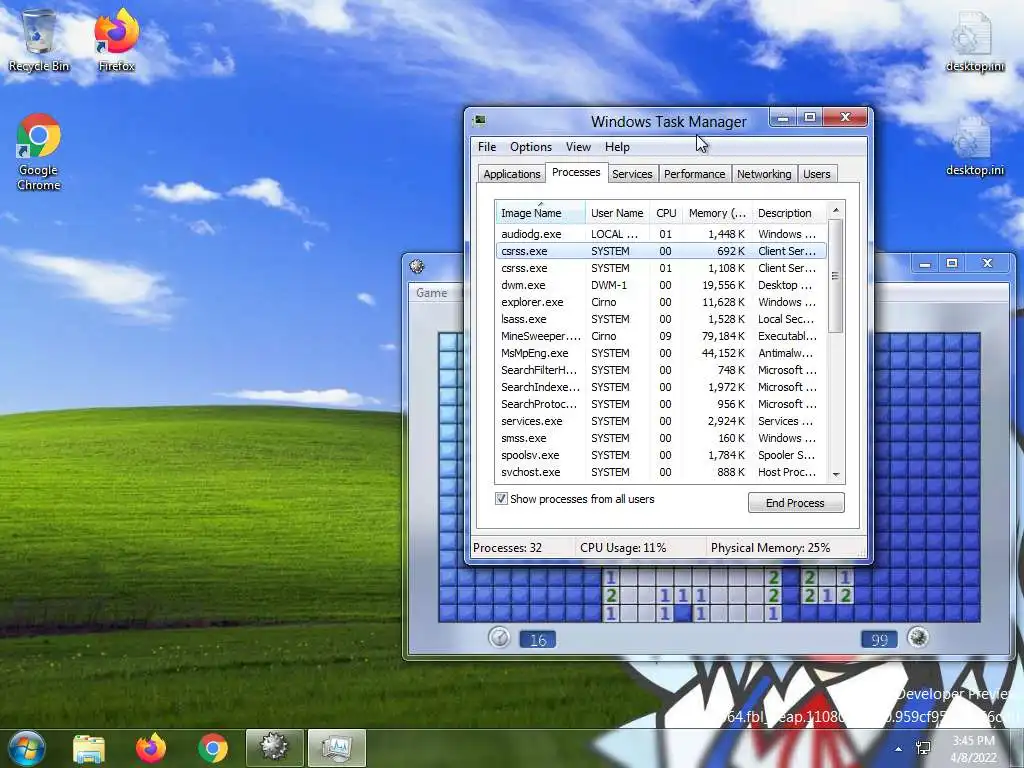Click the process list scrollbar thumb

(836, 276)
